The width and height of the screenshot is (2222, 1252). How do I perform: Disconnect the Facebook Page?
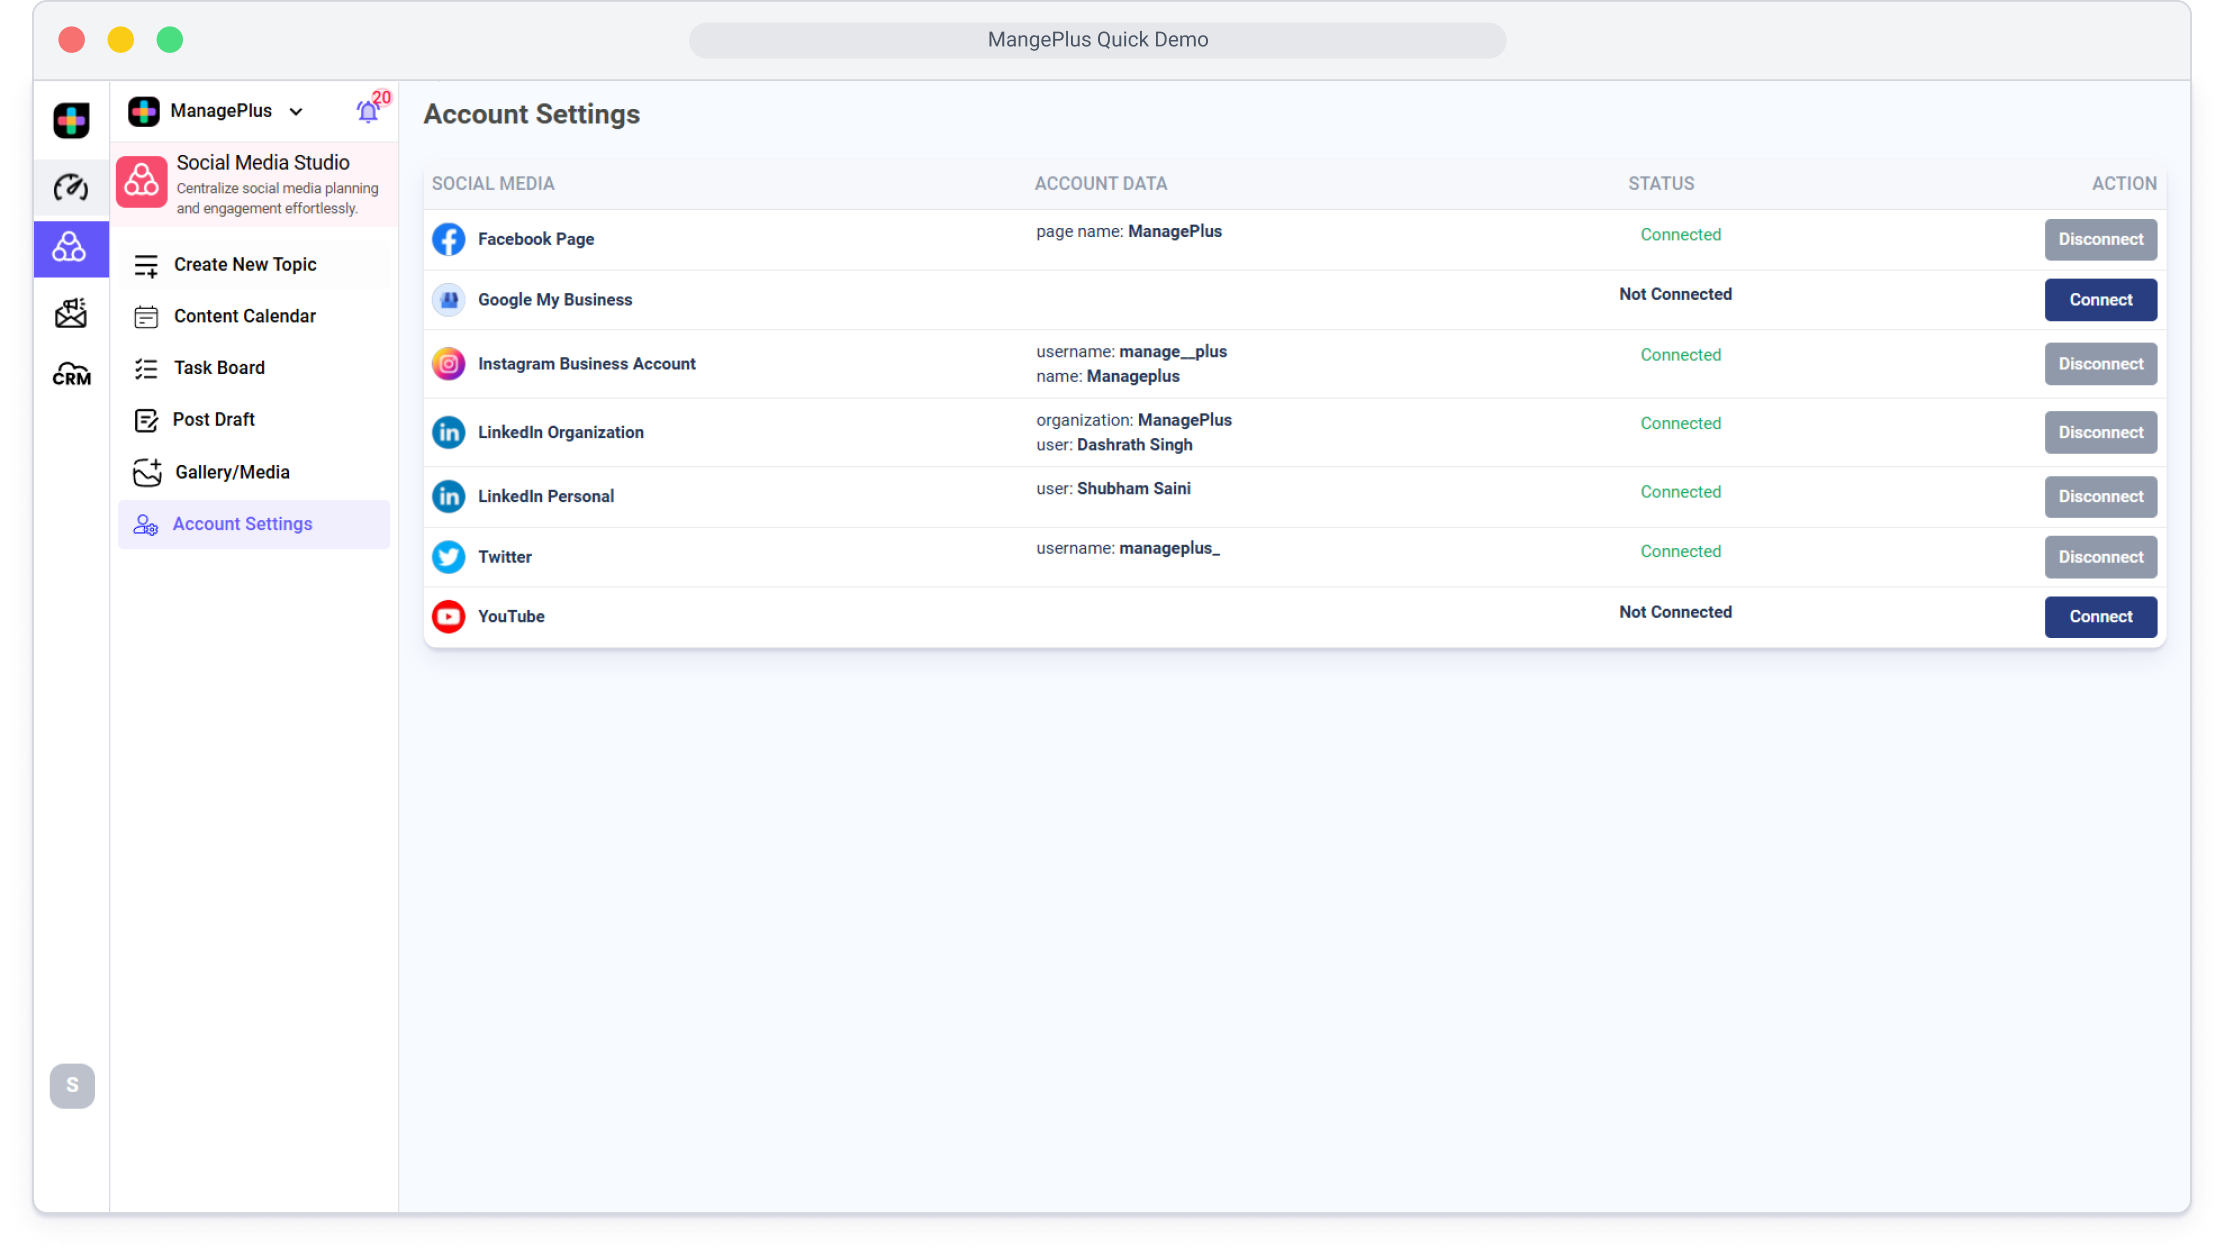[x=2100, y=239]
